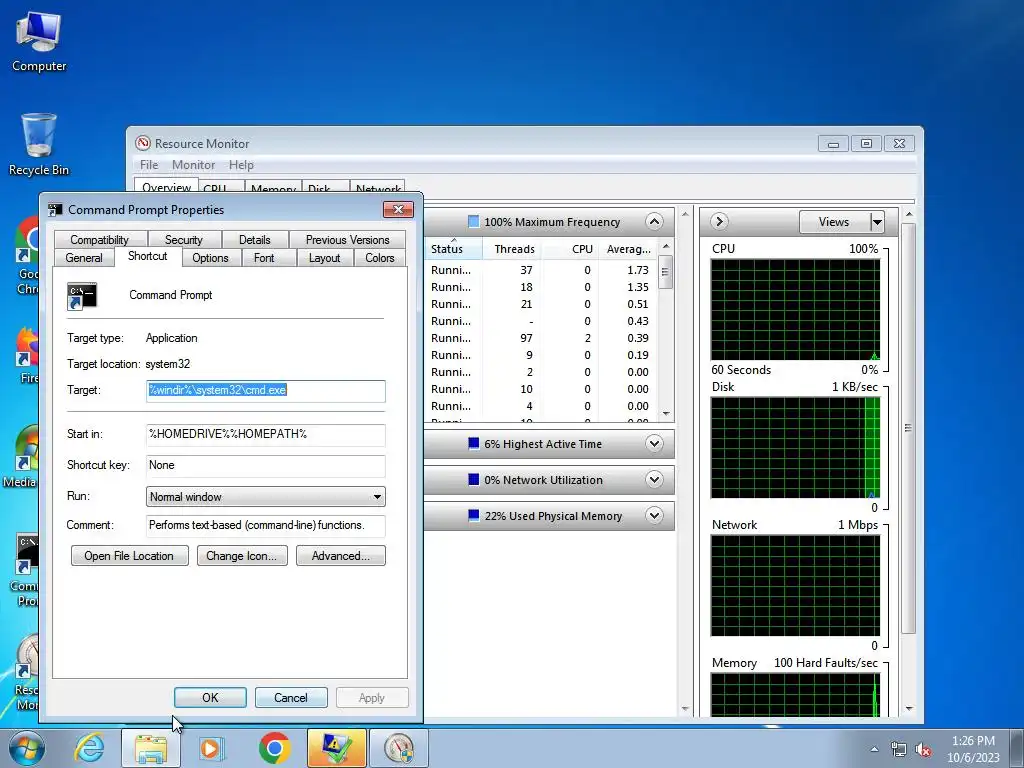Open the Monitor menu in Resource Monitor
This screenshot has height=768, width=1024.
(193, 165)
